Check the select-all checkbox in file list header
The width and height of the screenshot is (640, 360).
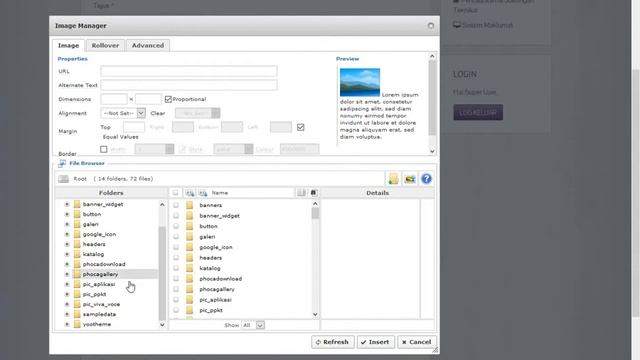176,193
